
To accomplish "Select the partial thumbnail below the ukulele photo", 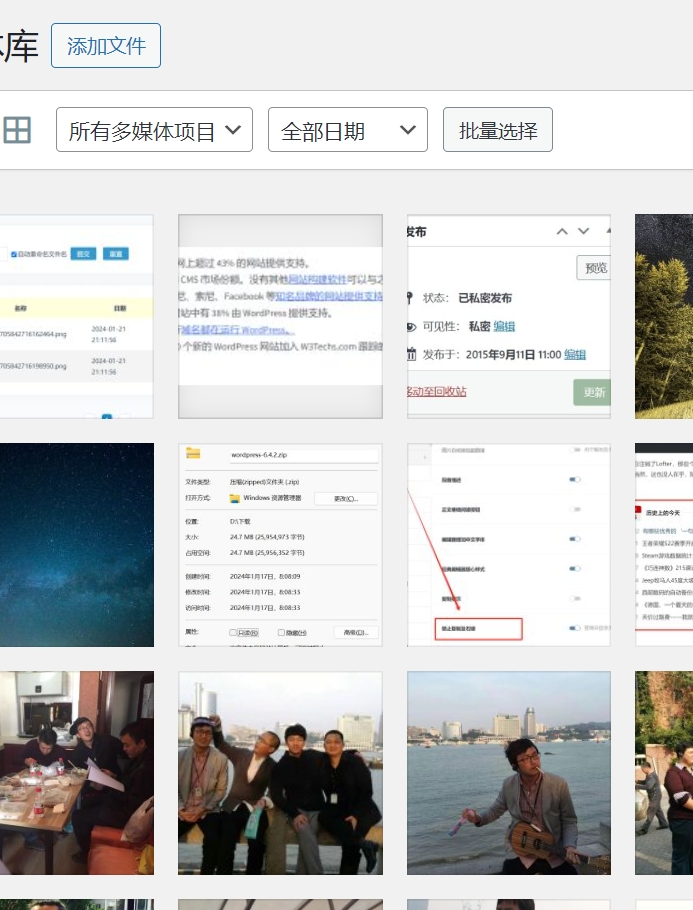I will [x=509, y=904].
